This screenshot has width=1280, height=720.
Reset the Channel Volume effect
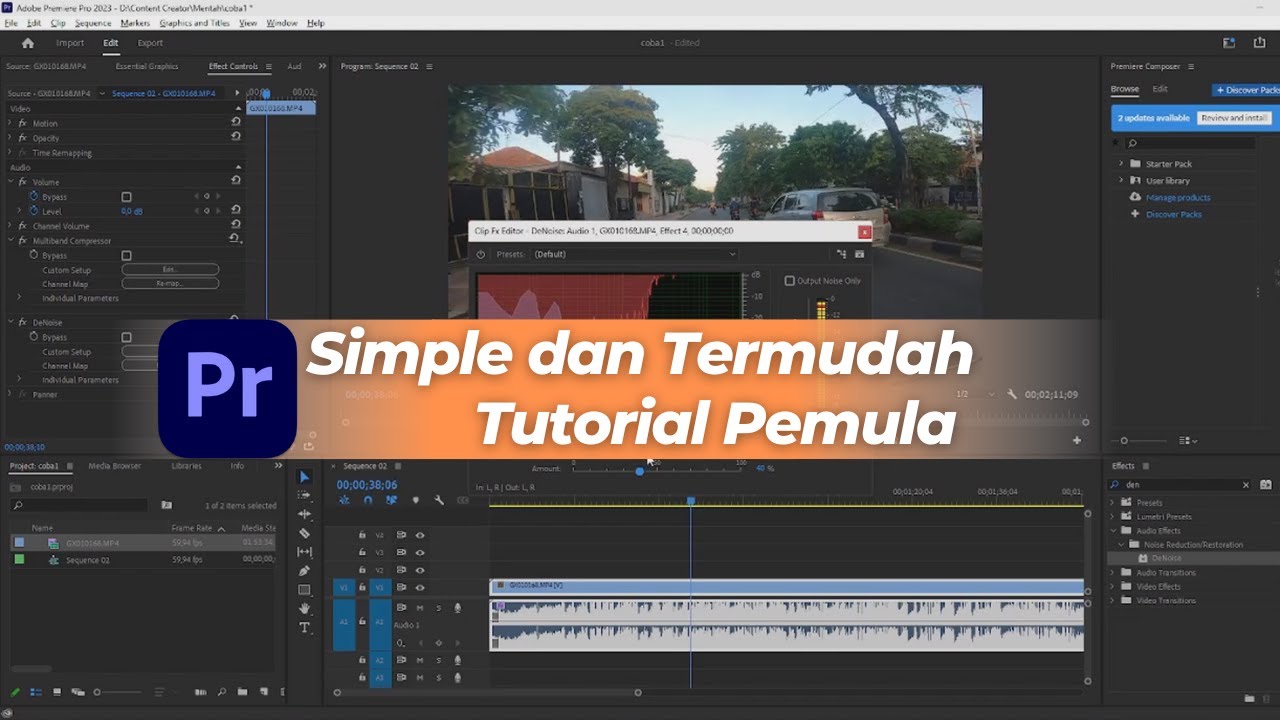tap(236, 226)
